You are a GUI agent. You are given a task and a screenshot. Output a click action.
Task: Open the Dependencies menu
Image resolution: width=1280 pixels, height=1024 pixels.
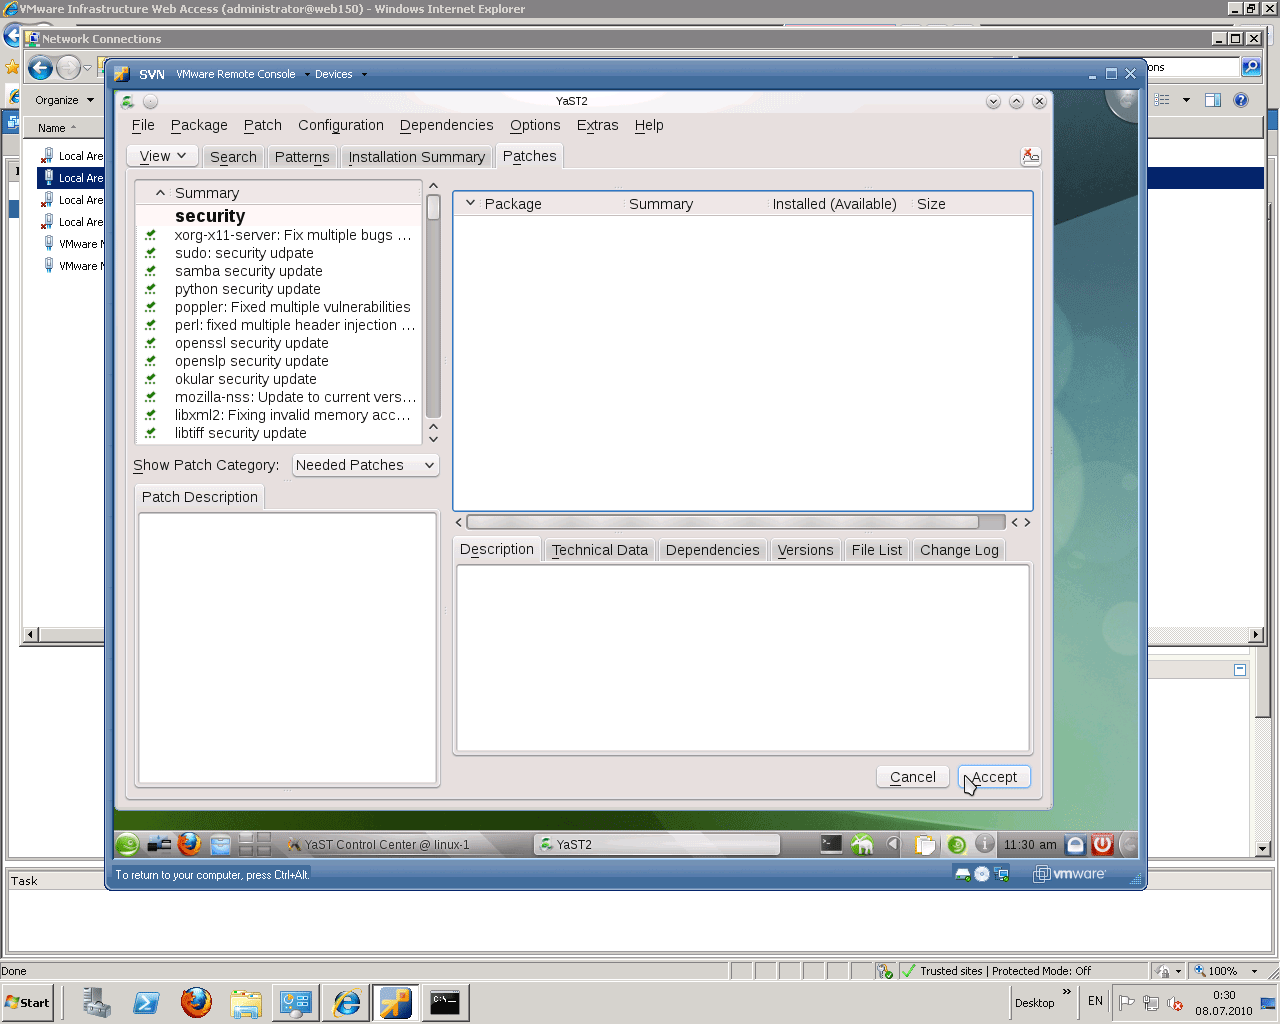(x=447, y=125)
